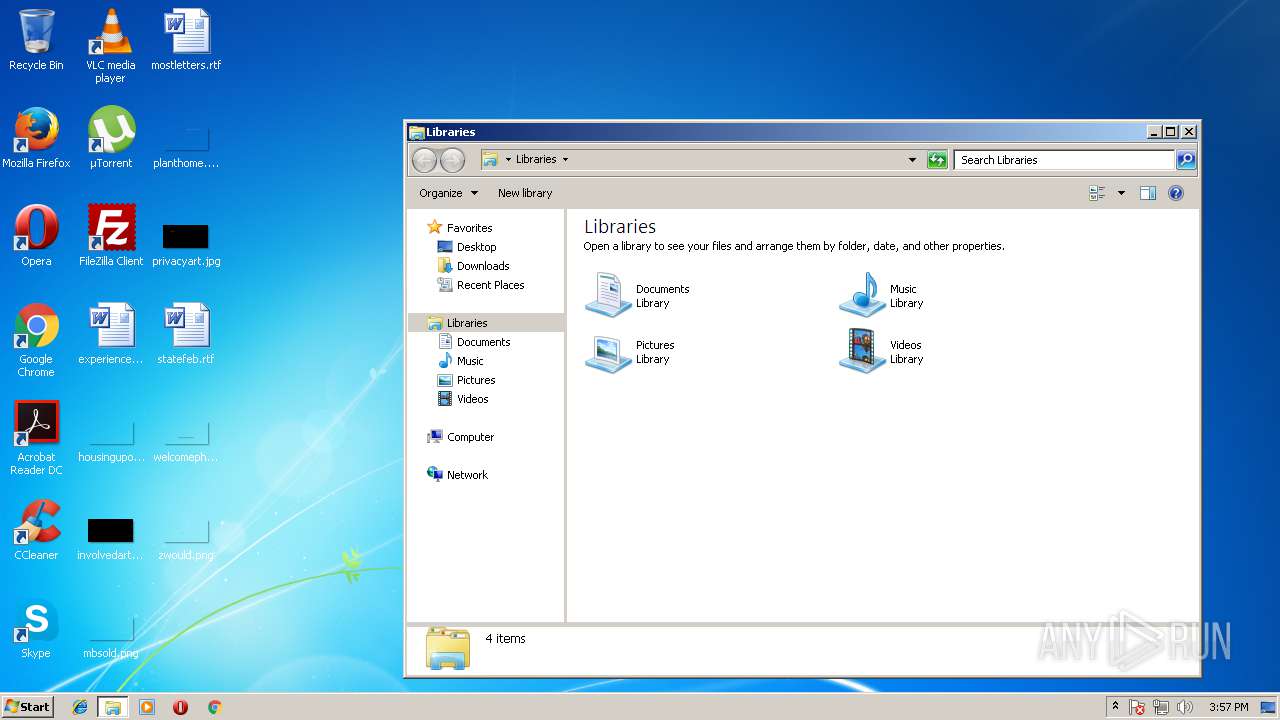Select privacyart.jpg desktop file

click(186, 245)
